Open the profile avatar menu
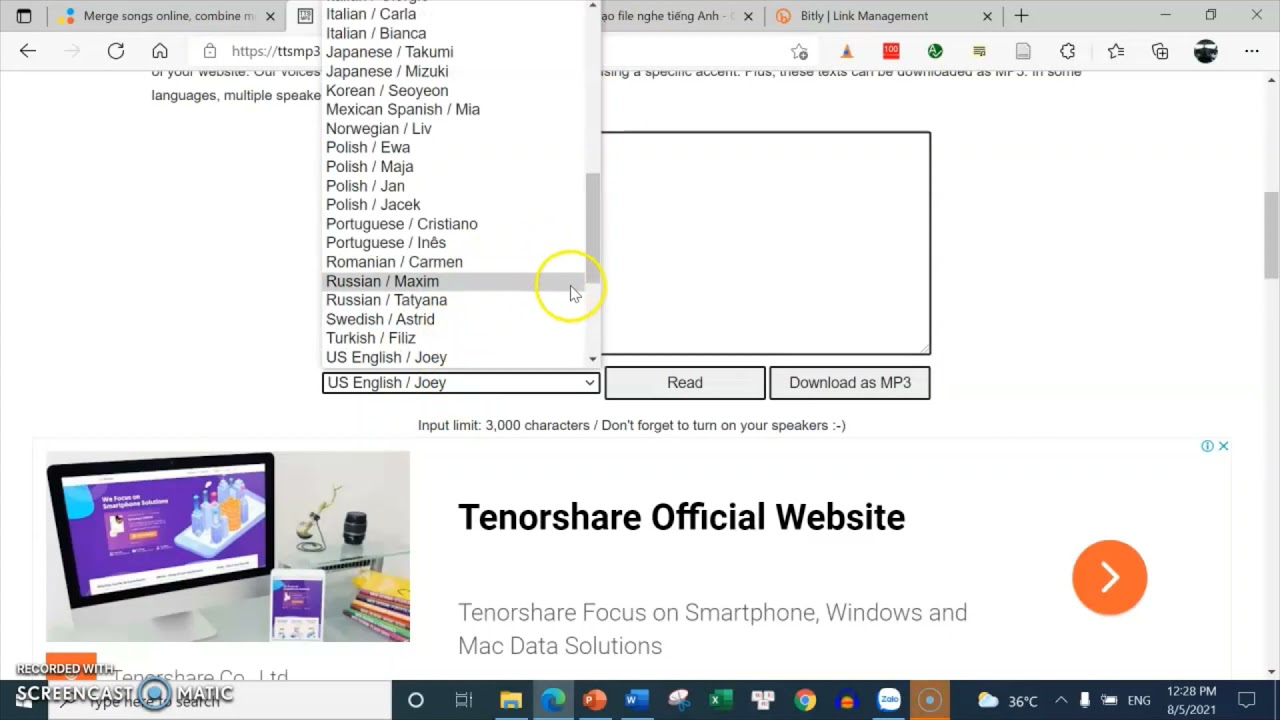The image size is (1280, 720). tap(1206, 51)
